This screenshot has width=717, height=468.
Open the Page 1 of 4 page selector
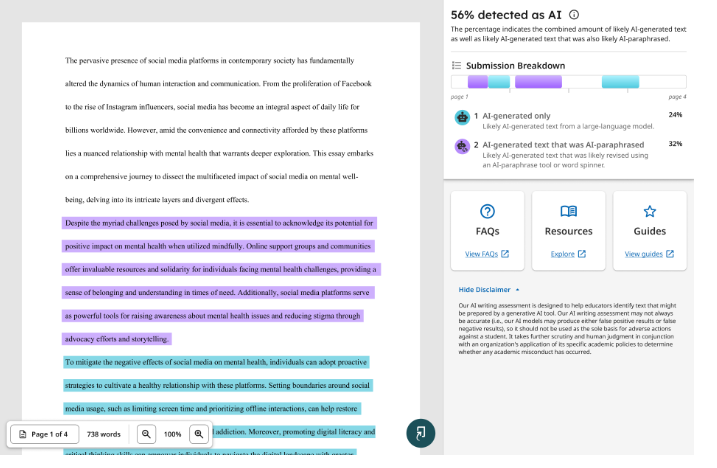click(x=45, y=434)
